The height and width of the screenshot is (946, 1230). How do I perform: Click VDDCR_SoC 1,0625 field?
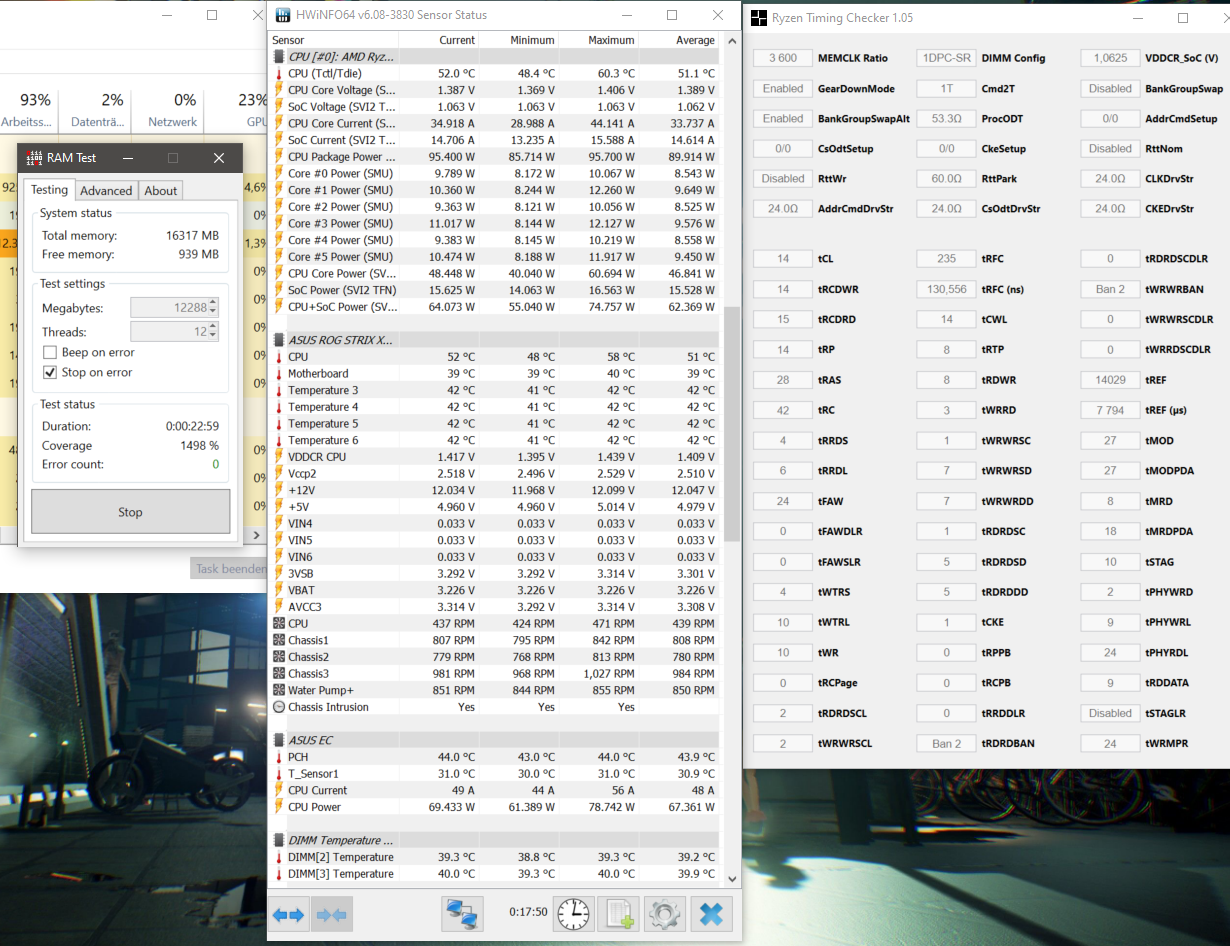(x=1110, y=58)
